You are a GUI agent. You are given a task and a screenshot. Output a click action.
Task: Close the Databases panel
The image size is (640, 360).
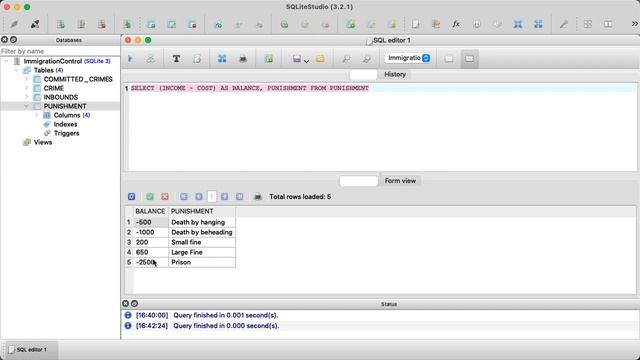point(4,40)
